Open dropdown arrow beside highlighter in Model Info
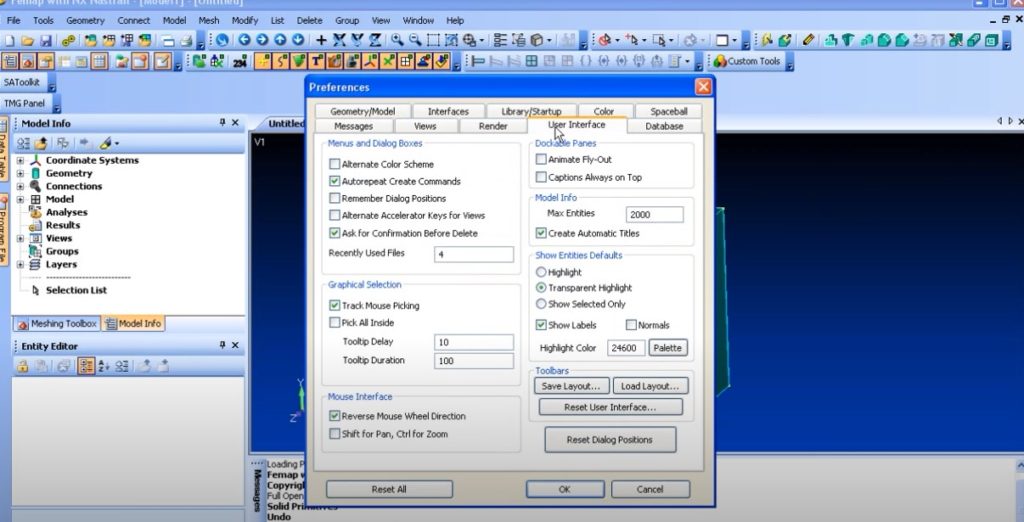 coord(116,143)
